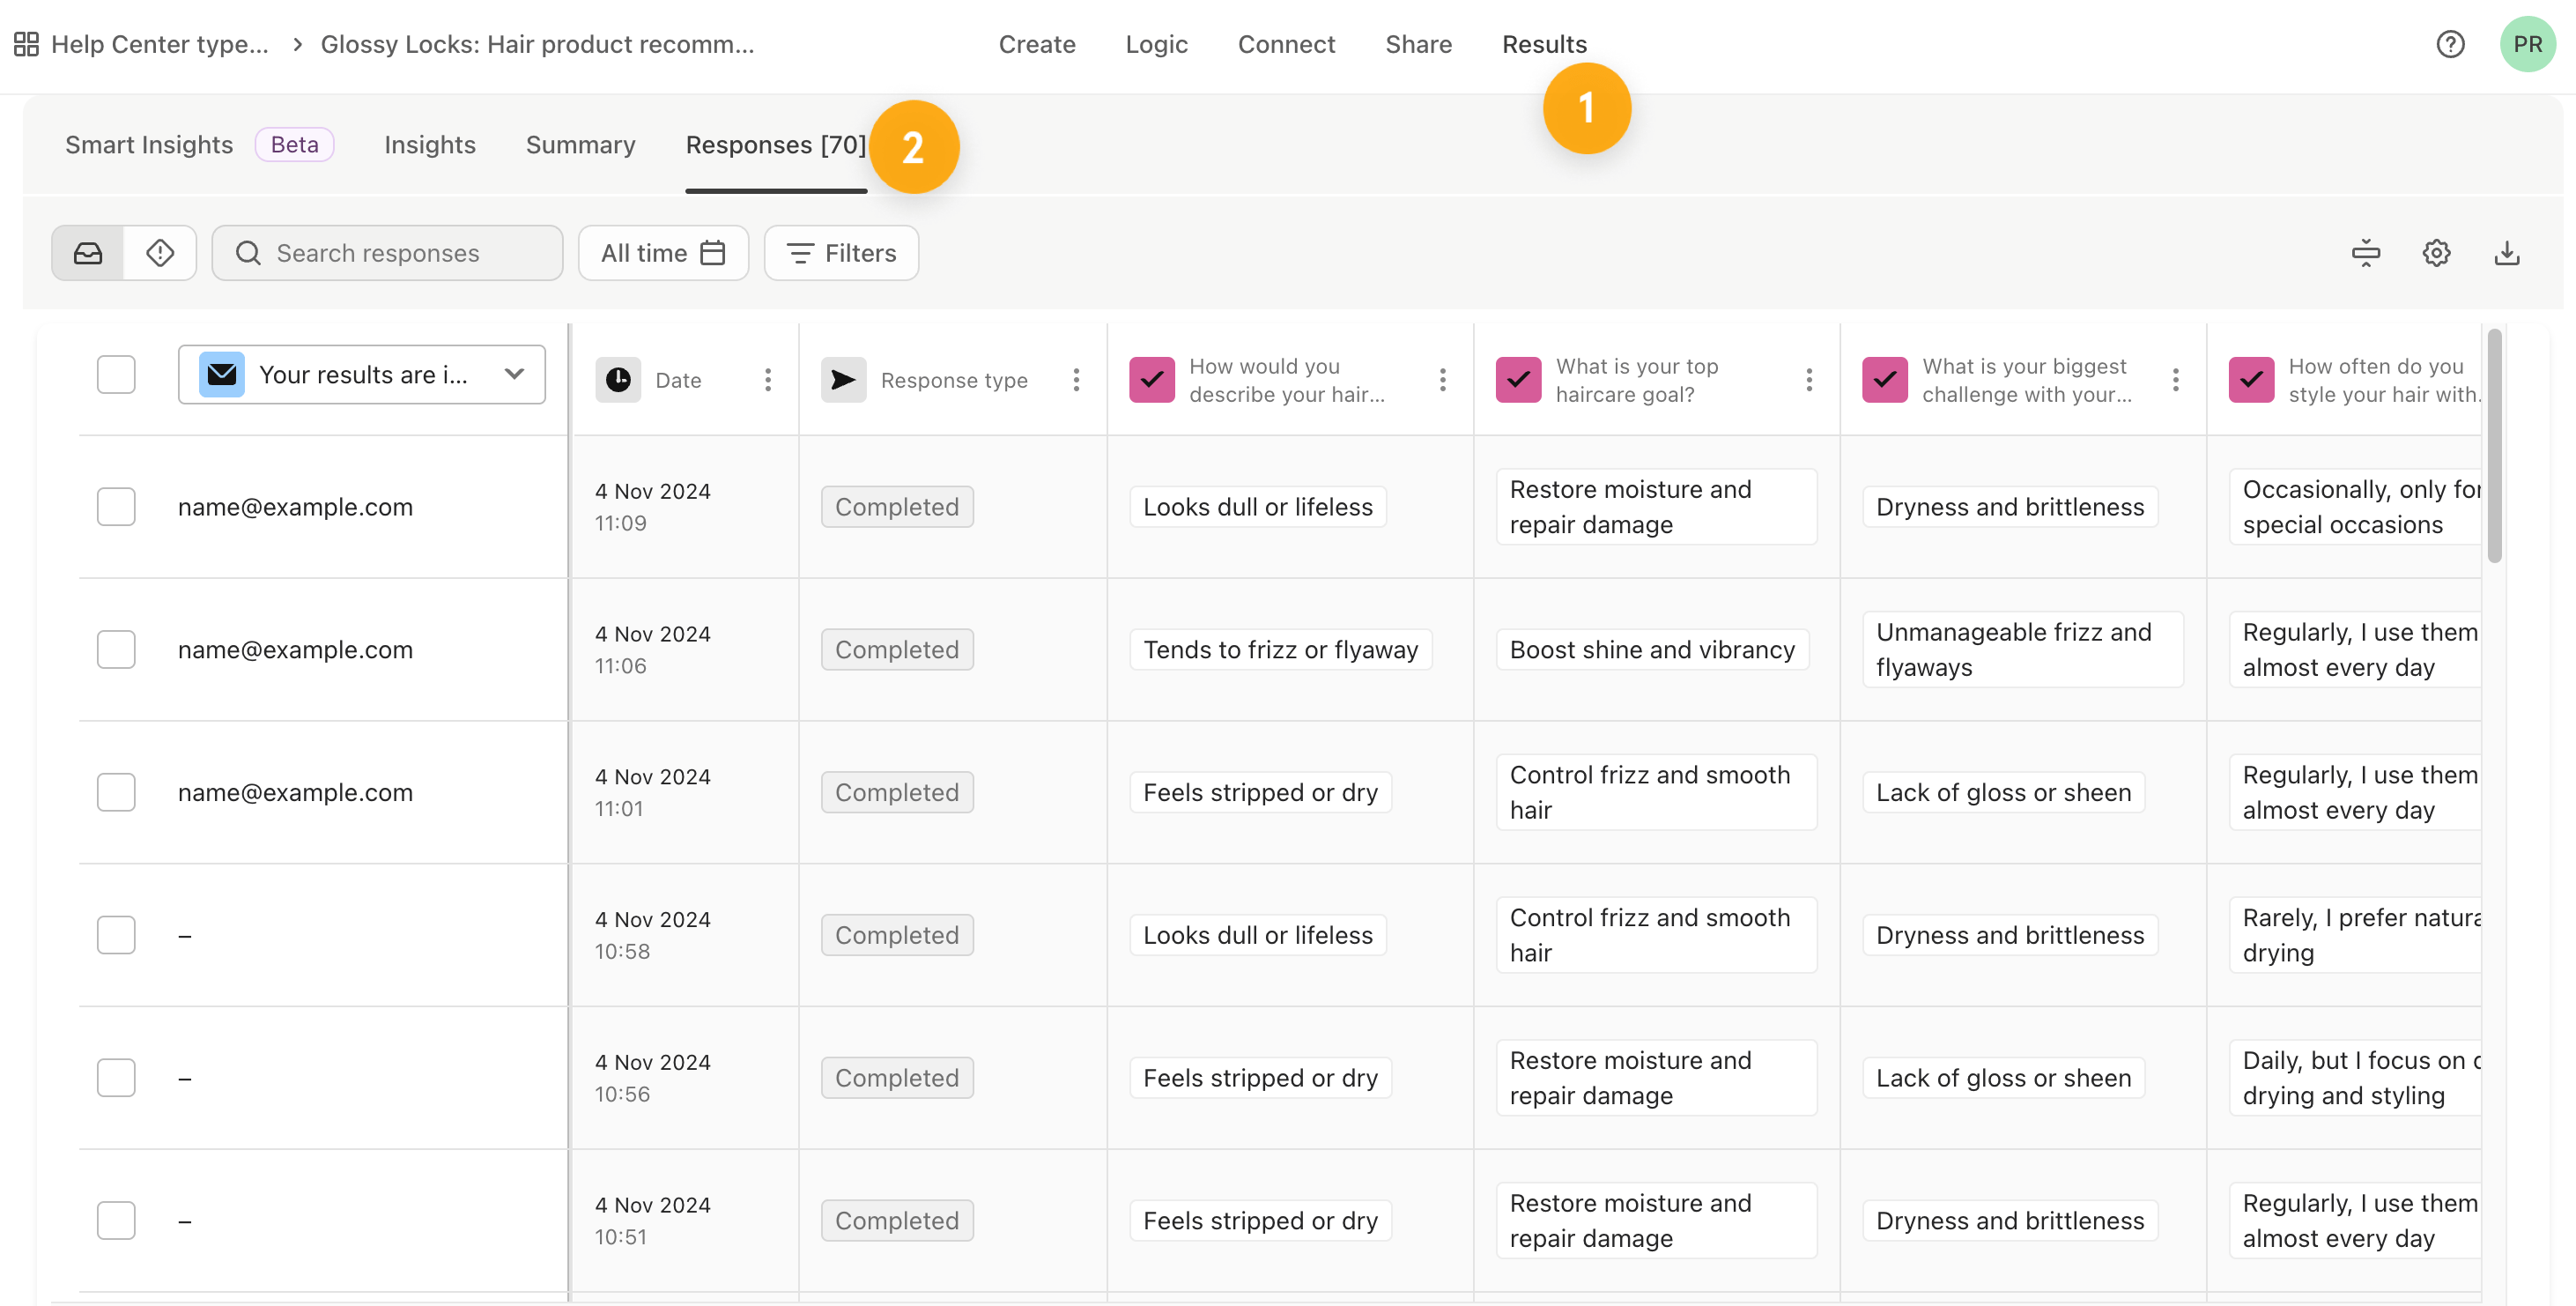The width and height of the screenshot is (2576, 1306).
Task: Toggle the select all responses checkbox
Action: pos(116,375)
